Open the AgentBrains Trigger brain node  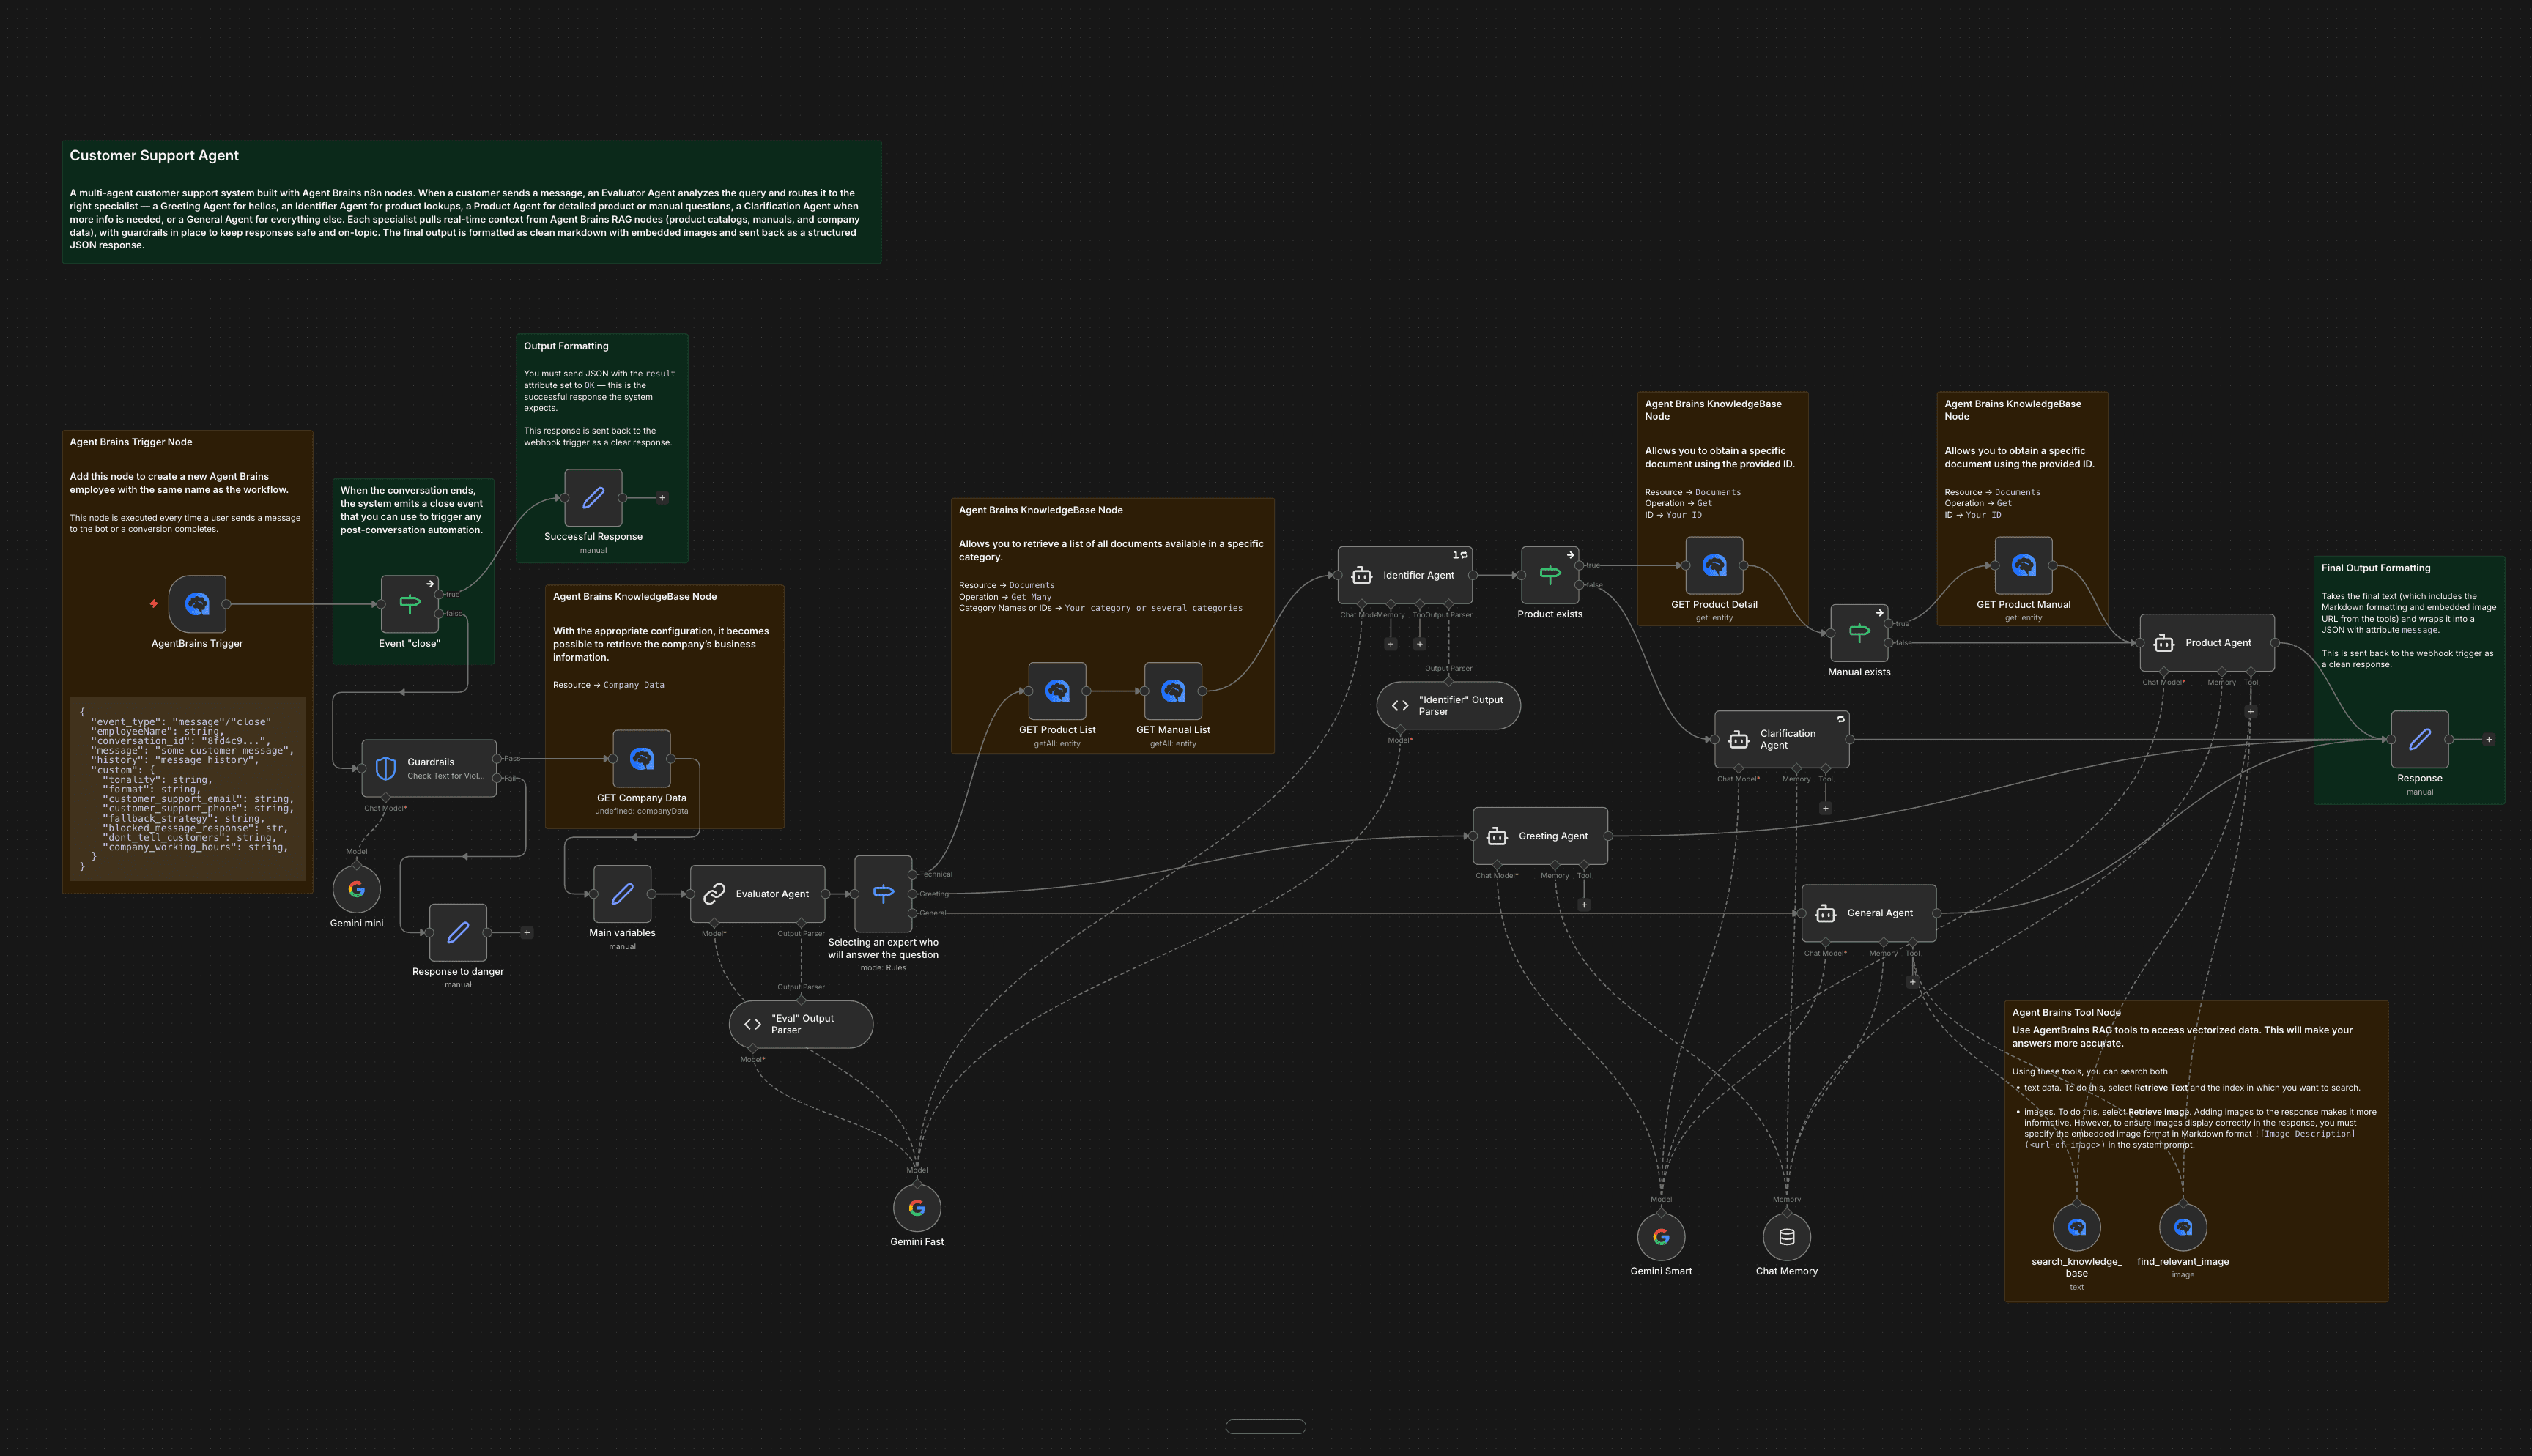(197, 604)
